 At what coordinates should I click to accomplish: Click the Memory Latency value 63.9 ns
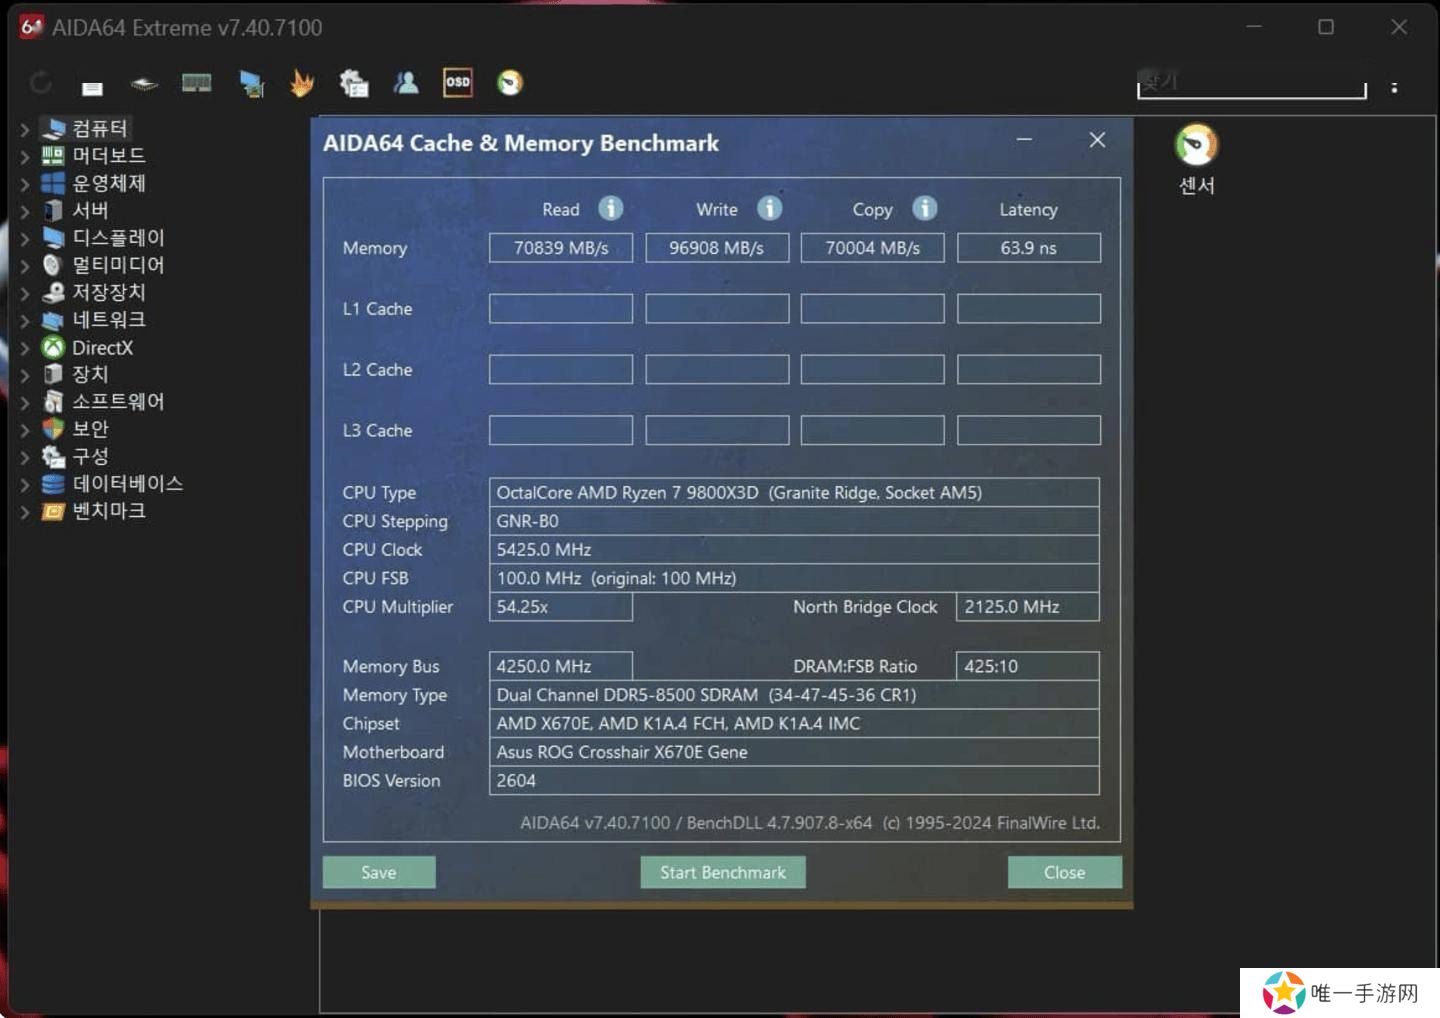coord(1029,248)
